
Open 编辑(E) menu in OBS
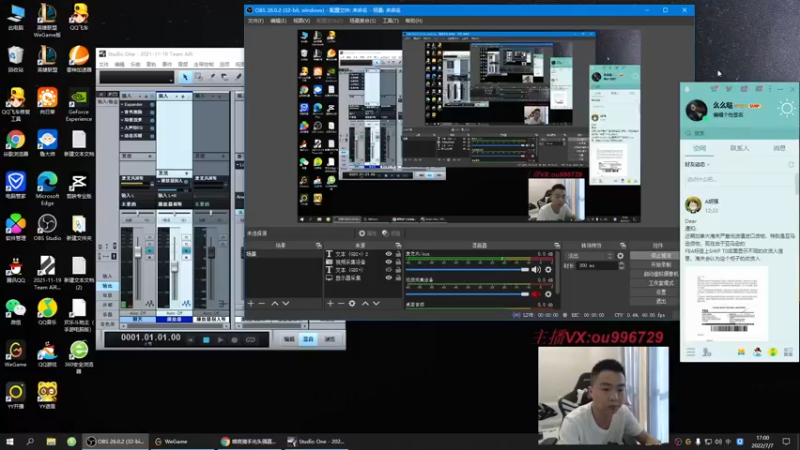coord(278,21)
